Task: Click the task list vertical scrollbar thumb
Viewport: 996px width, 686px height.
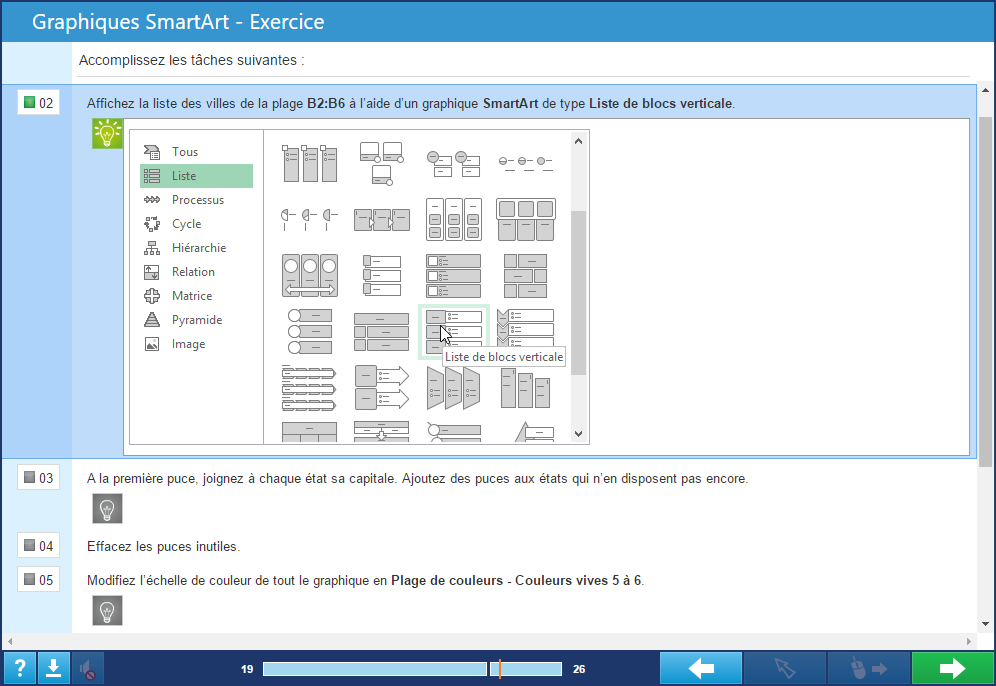Action: pos(985,292)
